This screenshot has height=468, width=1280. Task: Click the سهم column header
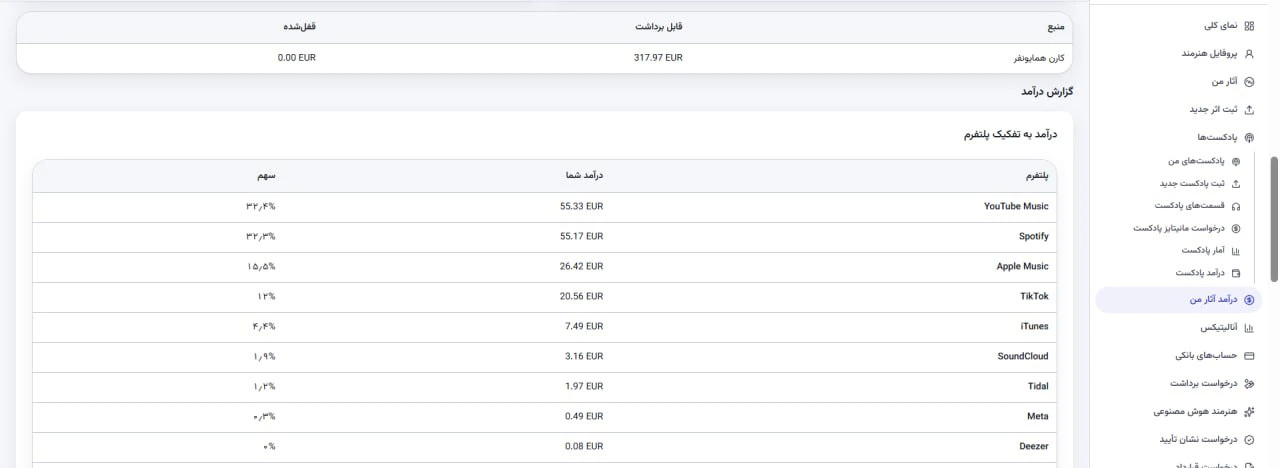265,176
